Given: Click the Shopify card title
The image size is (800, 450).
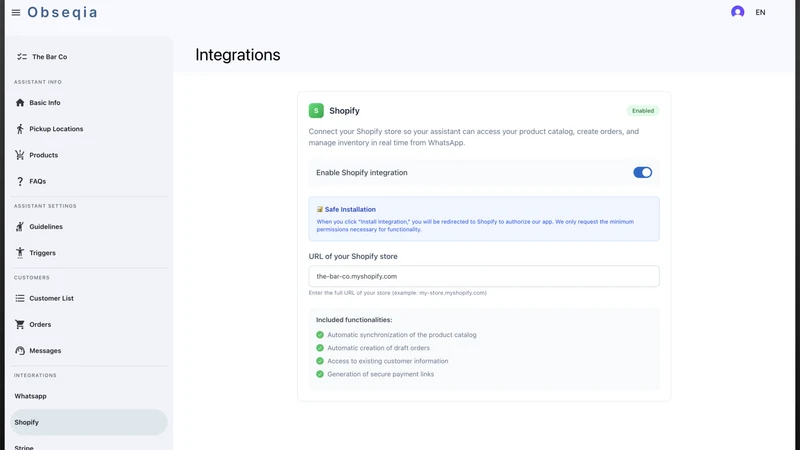Looking at the screenshot, I should pyautogui.click(x=344, y=111).
